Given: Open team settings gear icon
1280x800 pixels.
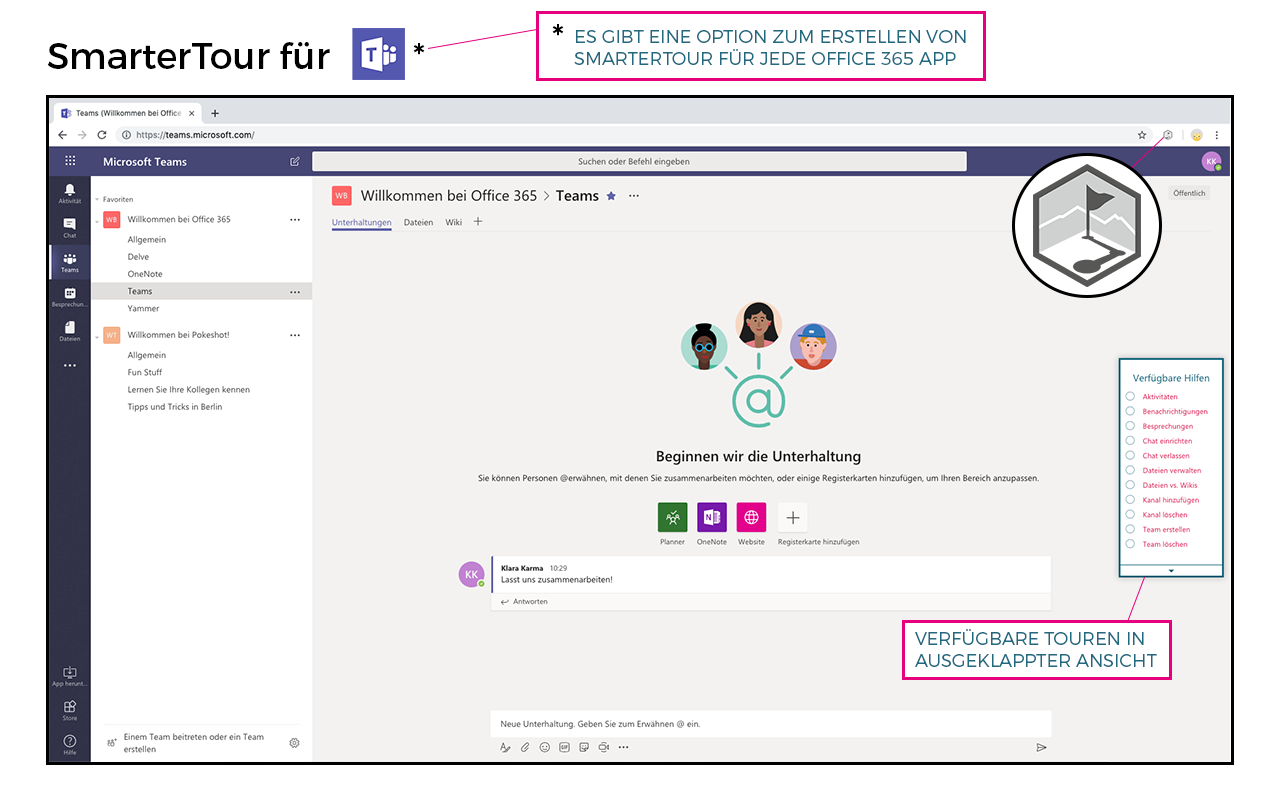Looking at the screenshot, I should pyautogui.click(x=294, y=743).
